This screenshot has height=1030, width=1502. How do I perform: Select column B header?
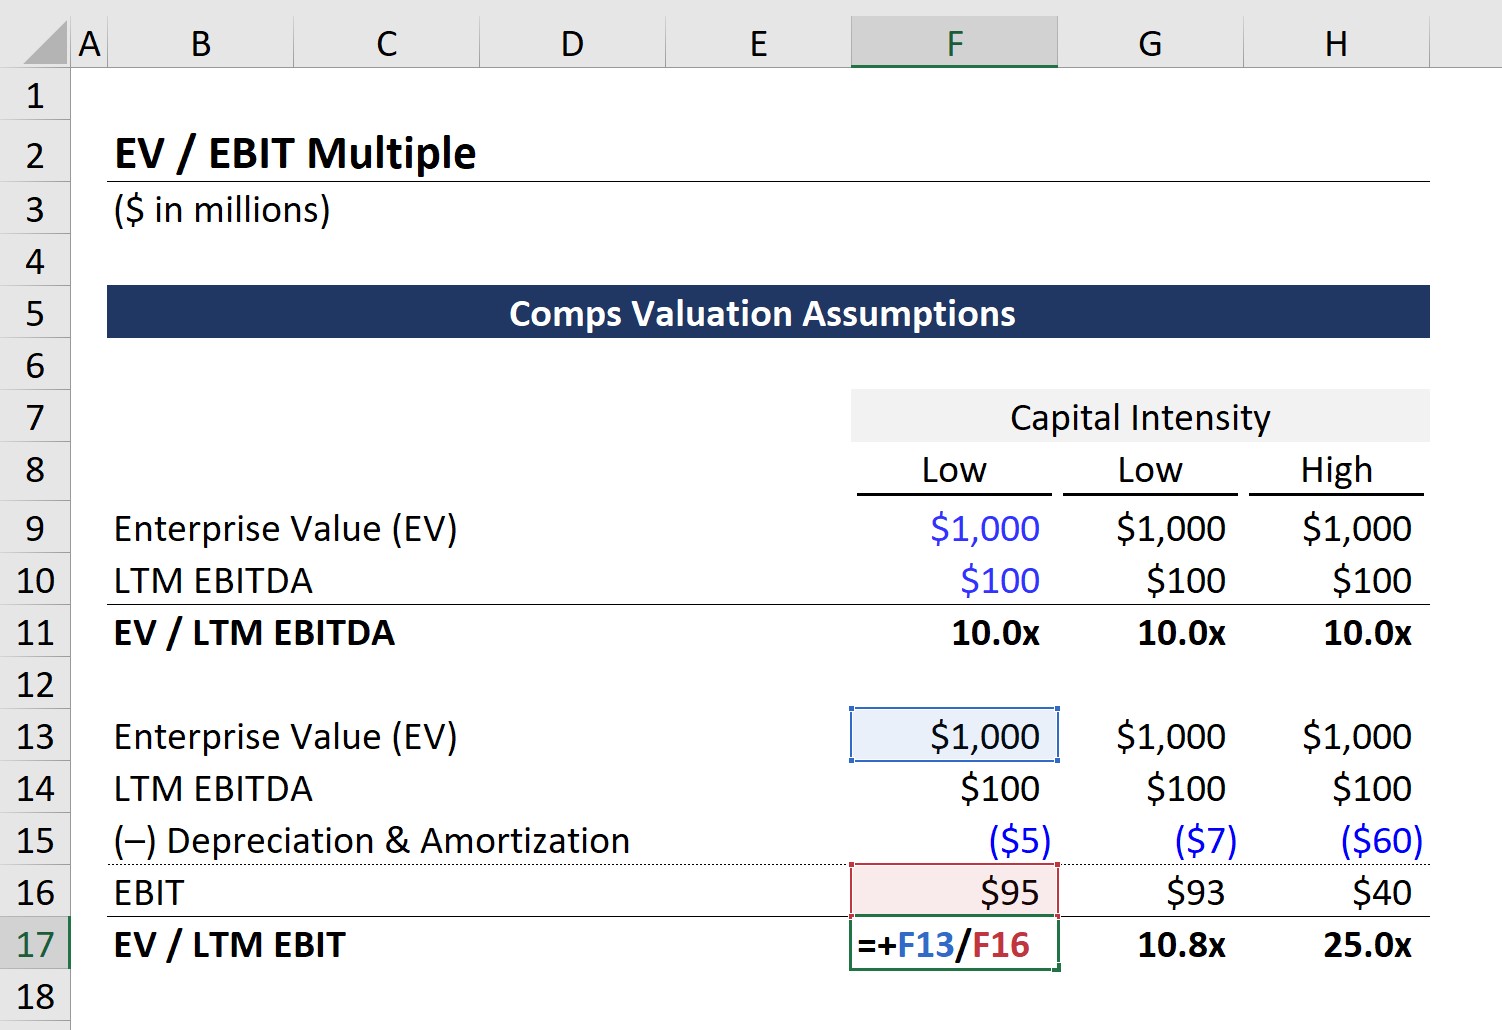[x=200, y=43]
